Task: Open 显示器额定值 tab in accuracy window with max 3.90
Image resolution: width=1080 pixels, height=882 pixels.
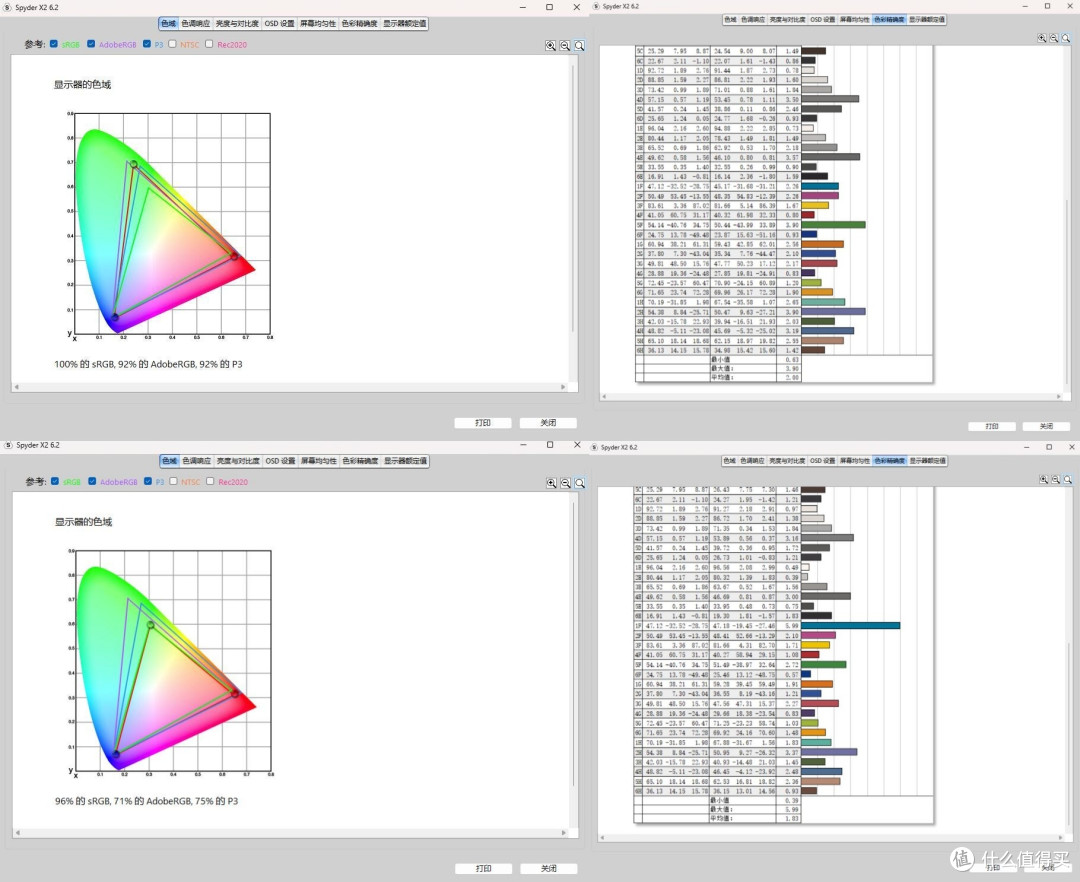Action: [926, 19]
